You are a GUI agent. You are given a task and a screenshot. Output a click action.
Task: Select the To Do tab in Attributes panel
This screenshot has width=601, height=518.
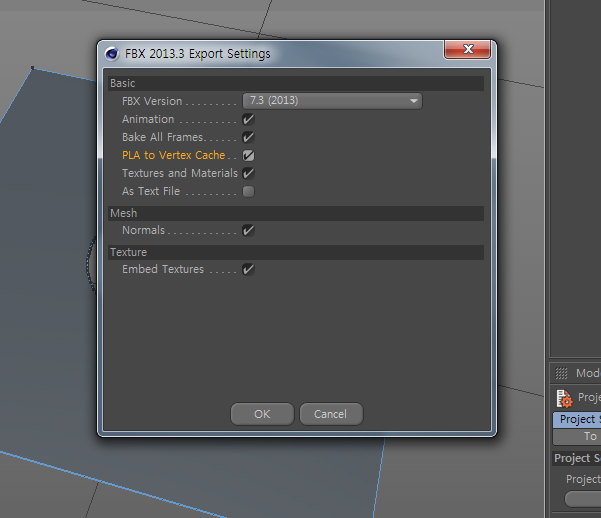(577, 437)
